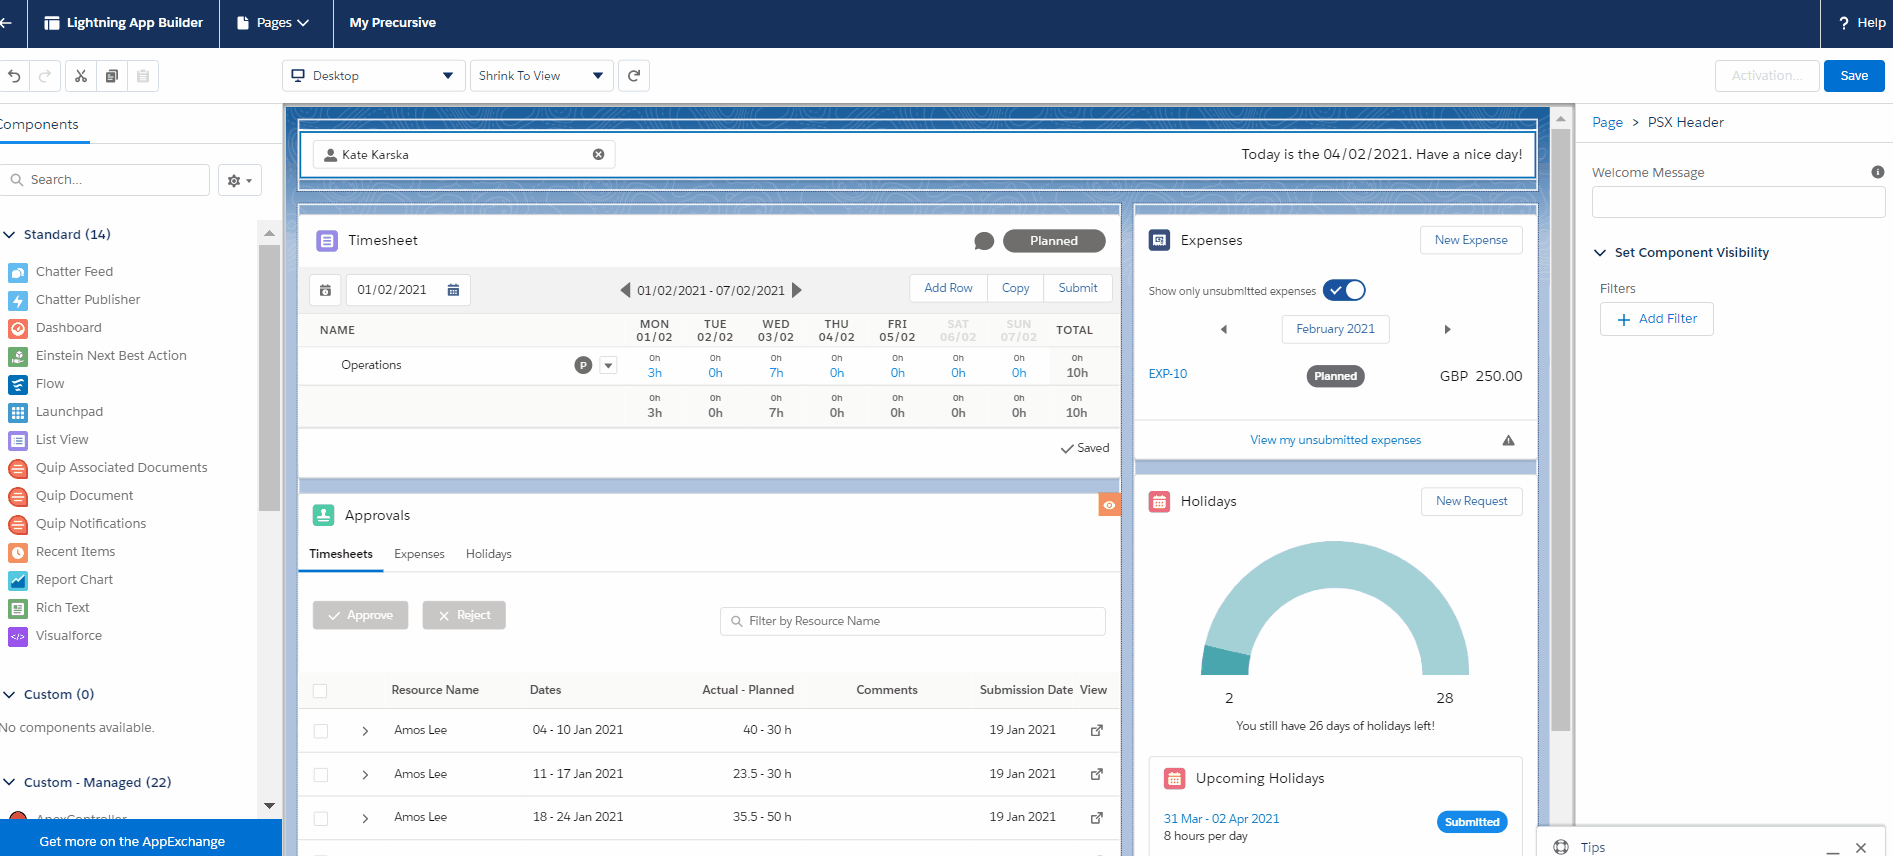Click the P badge on Operations row

[583, 365]
